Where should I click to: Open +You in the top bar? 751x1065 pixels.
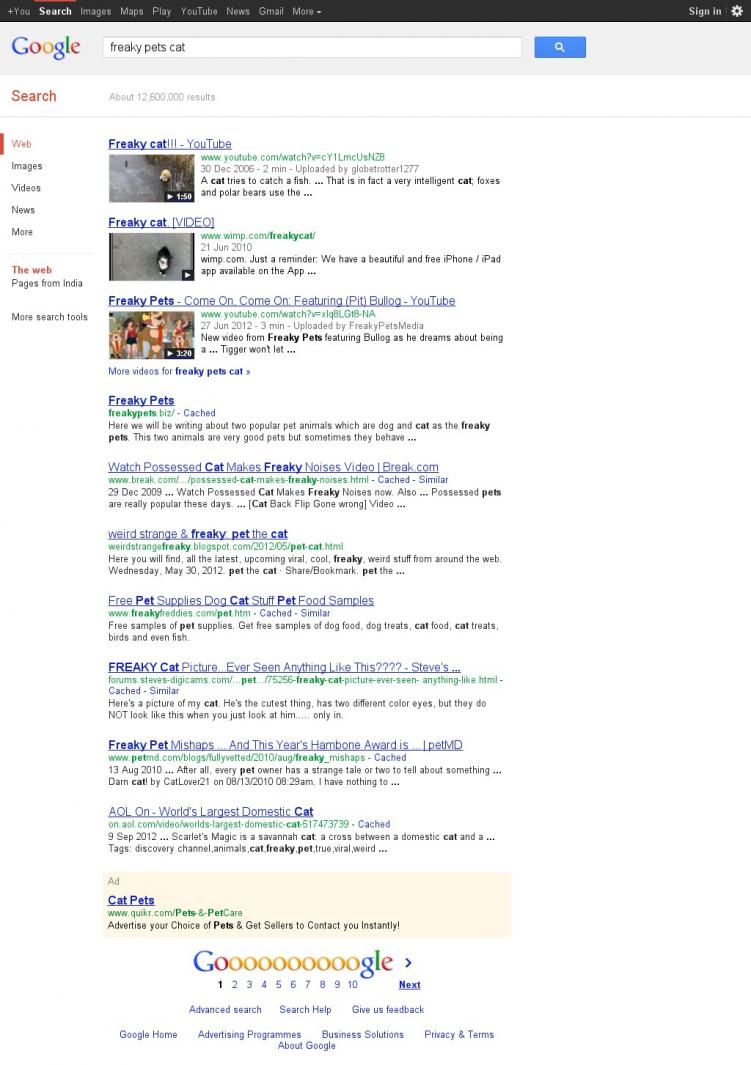click(x=18, y=12)
